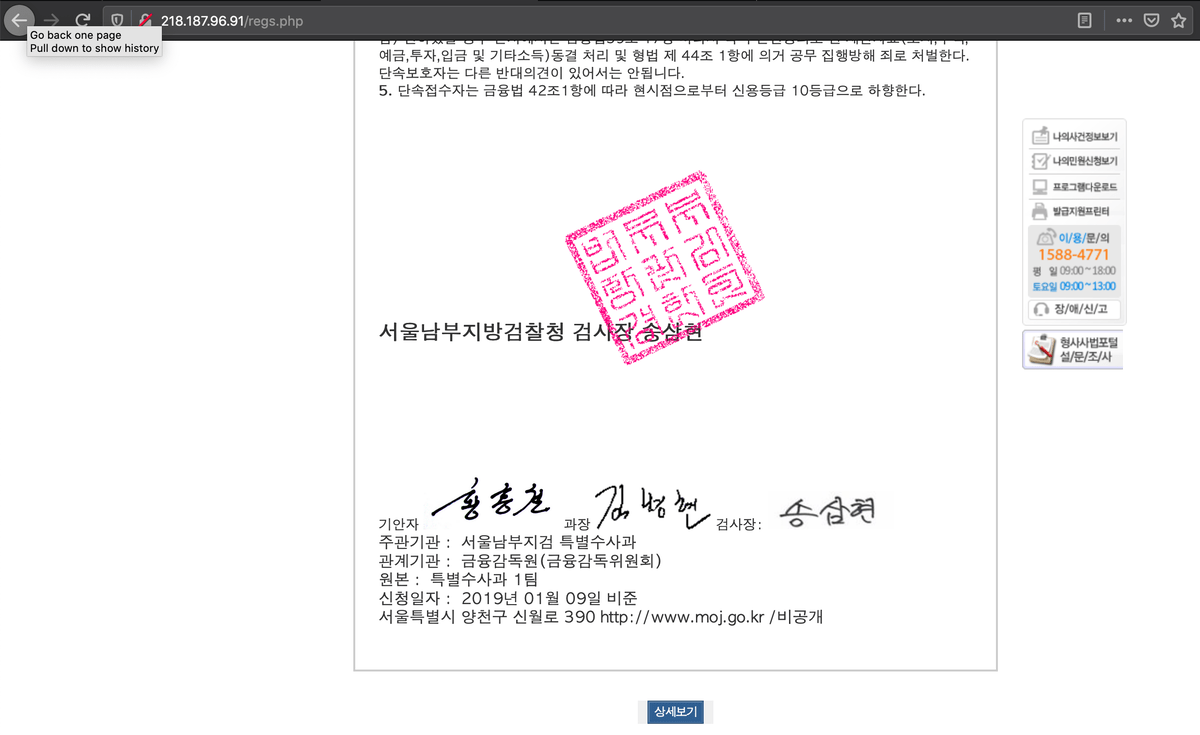Viewport: 1200px width, 735px height.
Task: Click the forward navigation arrow
Action: [51, 19]
